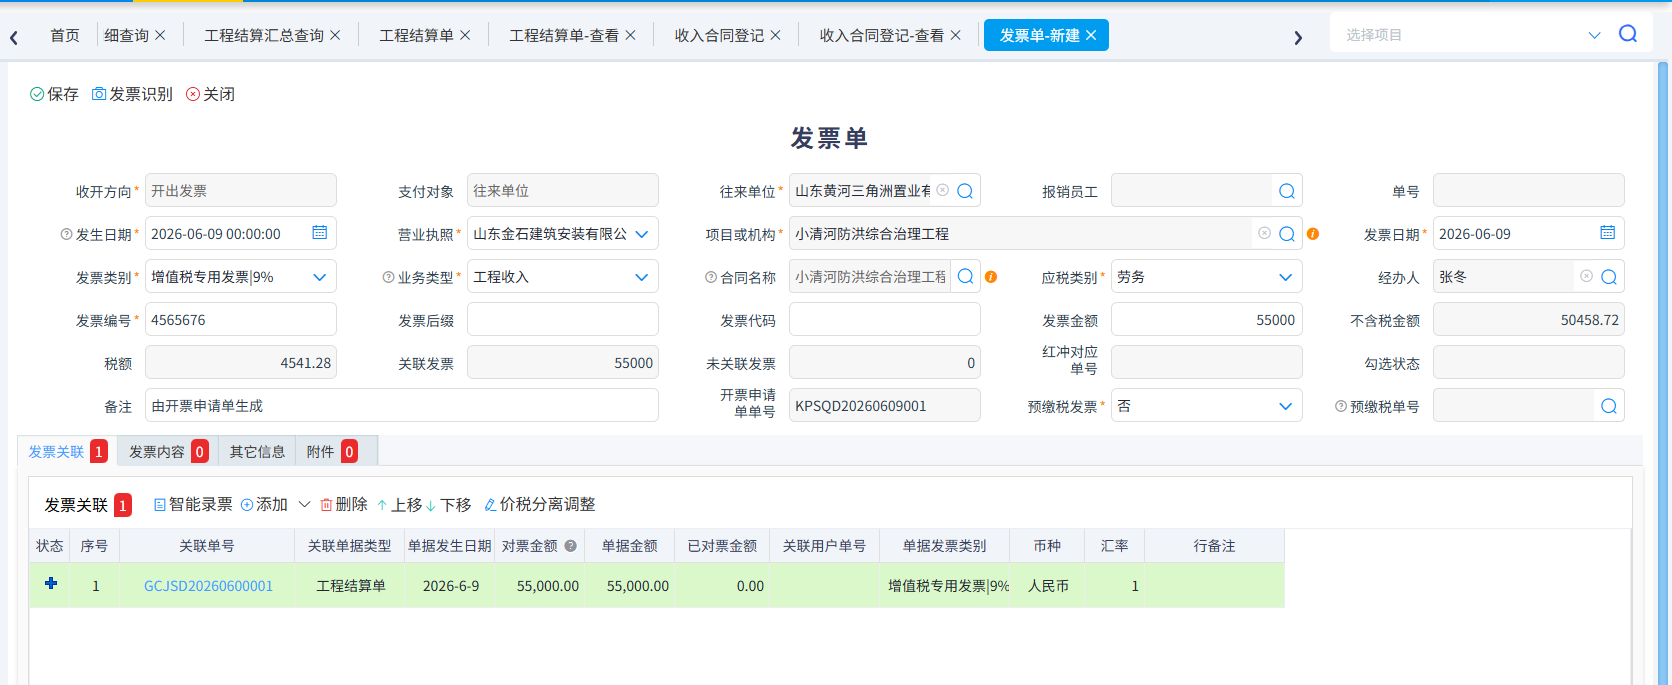The width and height of the screenshot is (1672, 685).
Task: Open calendar for 发生日期
Action: click(x=320, y=233)
